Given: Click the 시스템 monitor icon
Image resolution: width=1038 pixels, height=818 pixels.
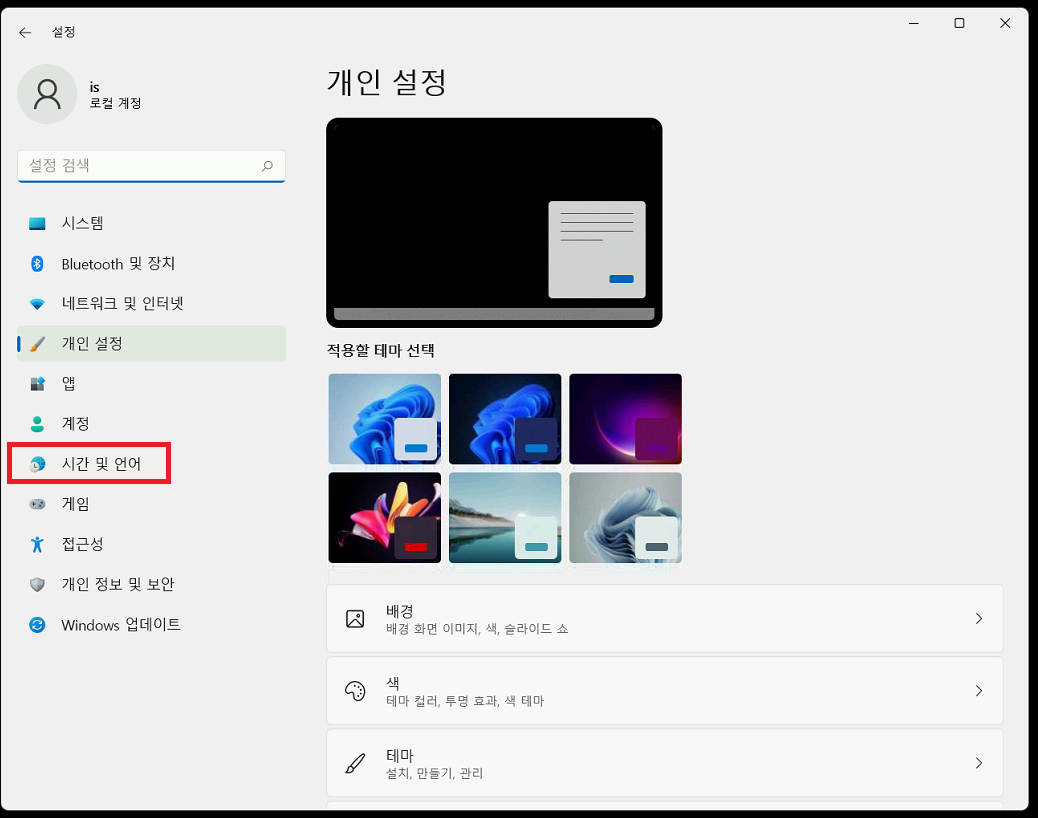Looking at the screenshot, I should click(37, 224).
